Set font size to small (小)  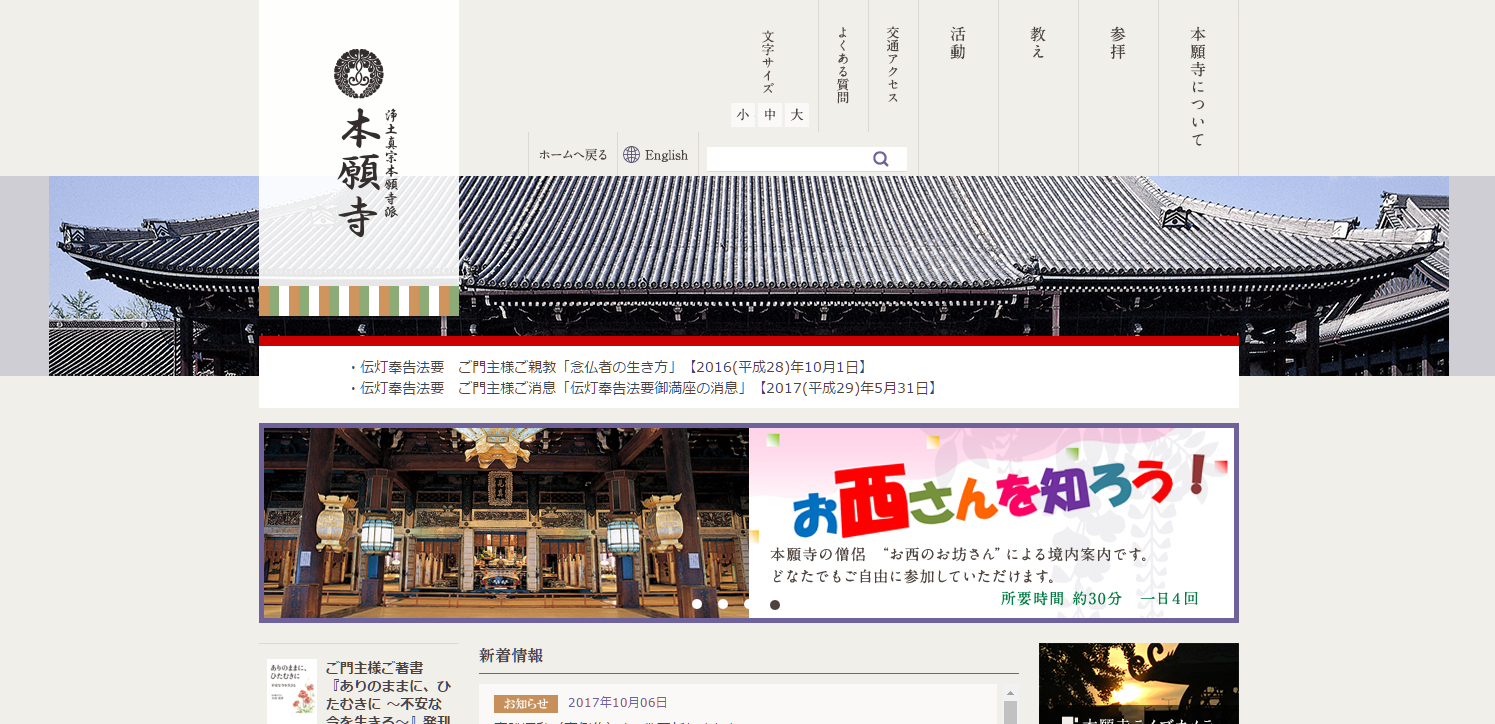[x=743, y=115]
